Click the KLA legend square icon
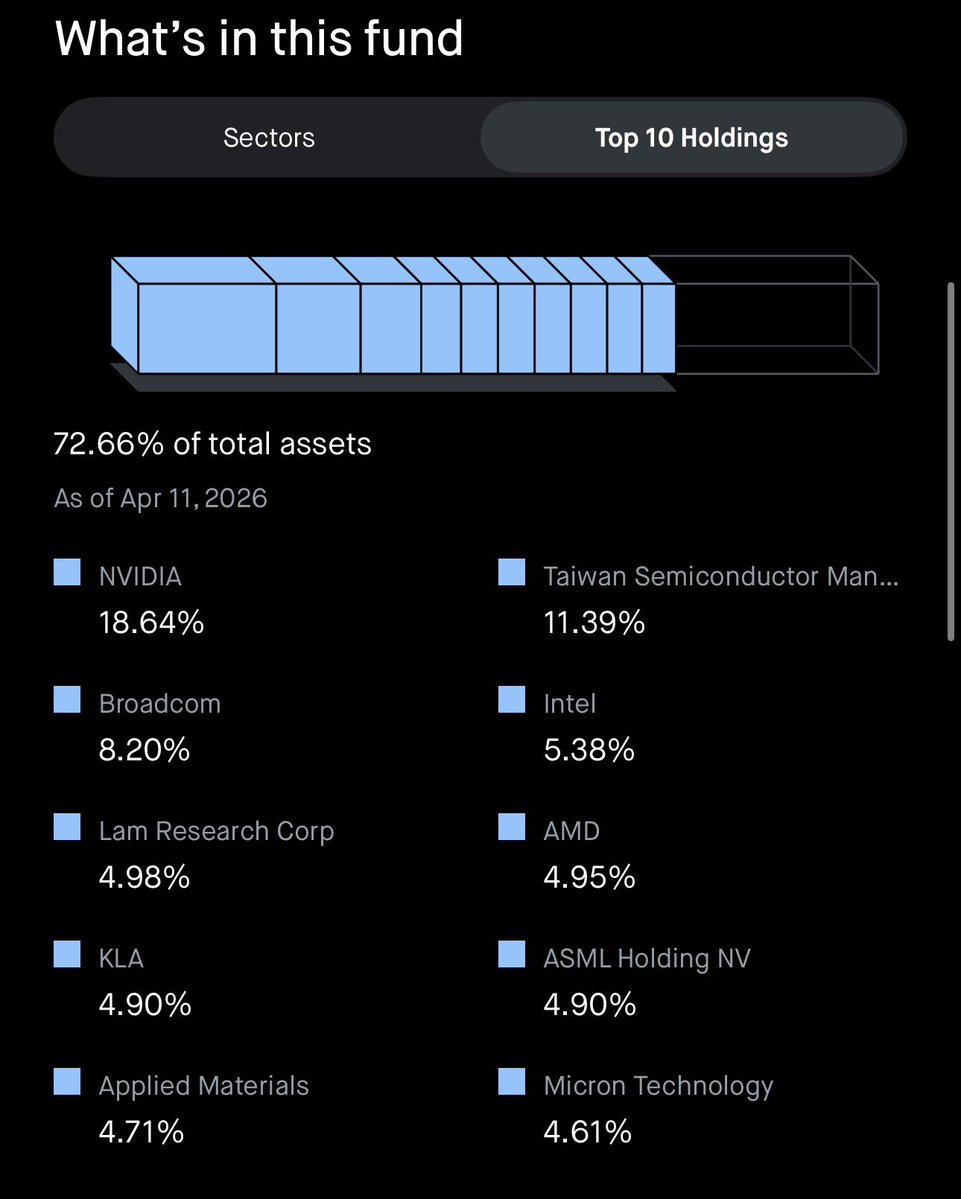961x1199 pixels. [x=67, y=955]
